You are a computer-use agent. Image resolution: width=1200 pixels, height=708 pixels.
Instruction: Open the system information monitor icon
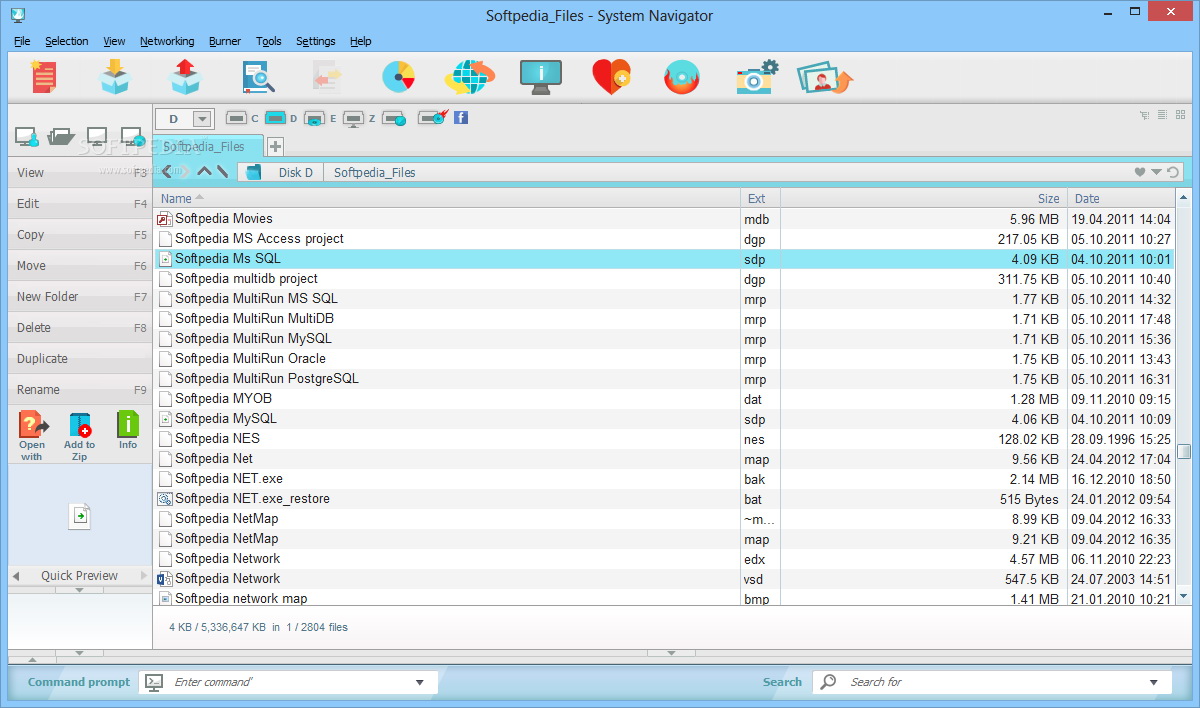[541, 77]
